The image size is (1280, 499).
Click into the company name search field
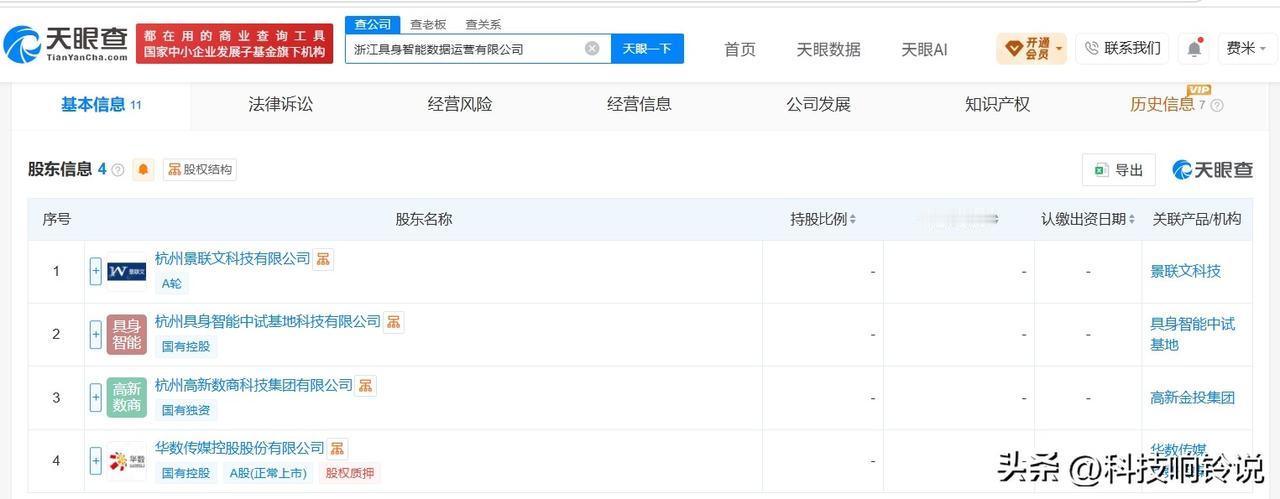coord(465,48)
